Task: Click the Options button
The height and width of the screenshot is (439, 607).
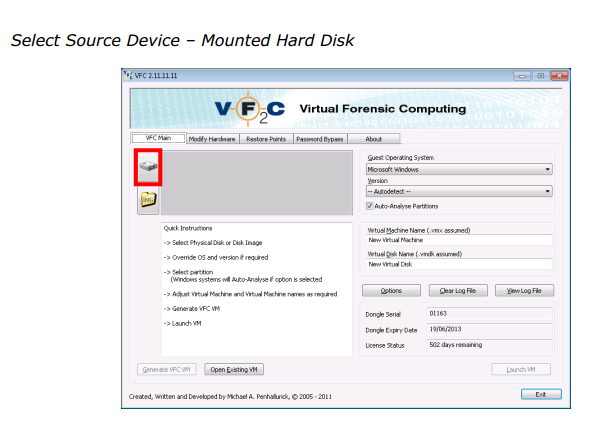Action: [391, 291]
